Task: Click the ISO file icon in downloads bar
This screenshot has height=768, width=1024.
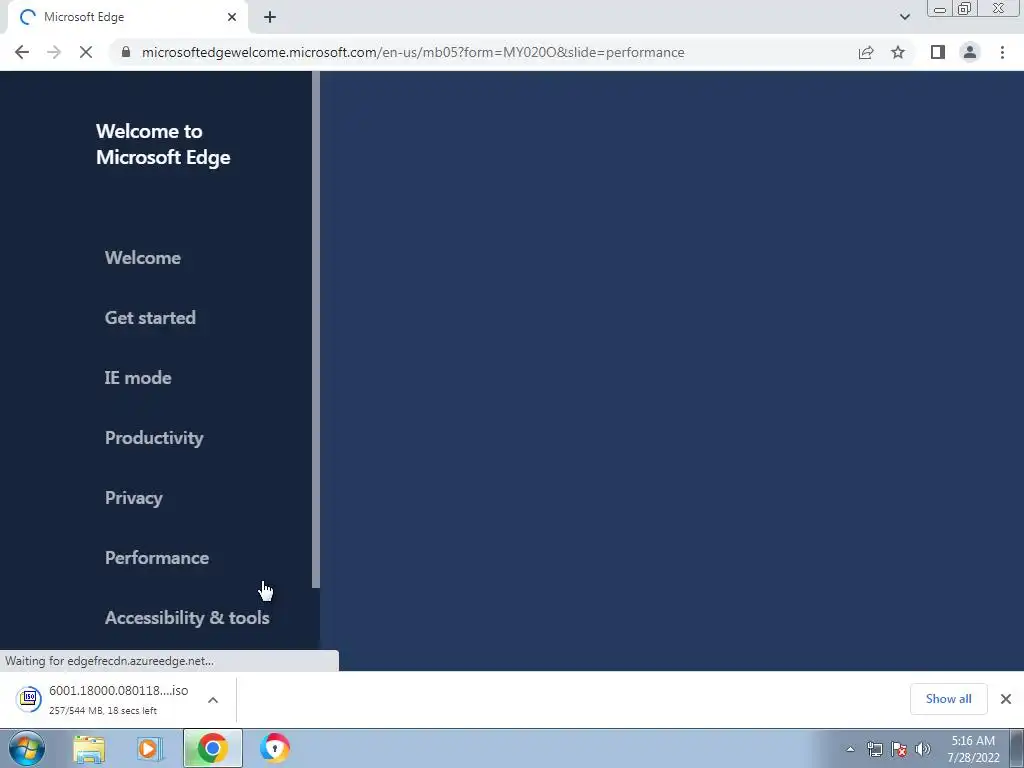Action: pos(29,699)
